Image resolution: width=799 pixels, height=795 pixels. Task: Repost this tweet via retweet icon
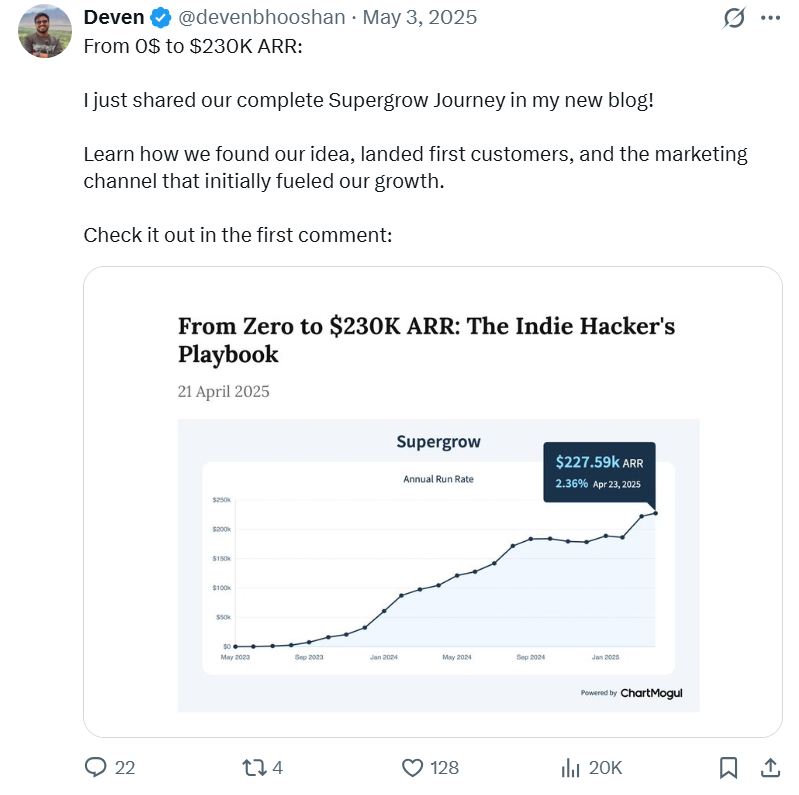point(254,767)
